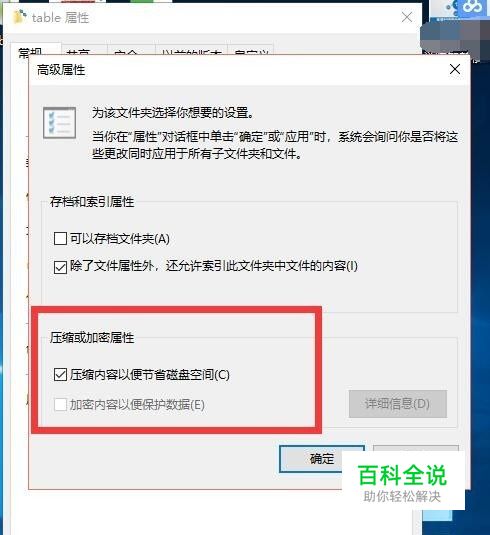The height and width of the screenshot is (535, 490).
Task: Open the 共享 tab
Action: (78, 52)
